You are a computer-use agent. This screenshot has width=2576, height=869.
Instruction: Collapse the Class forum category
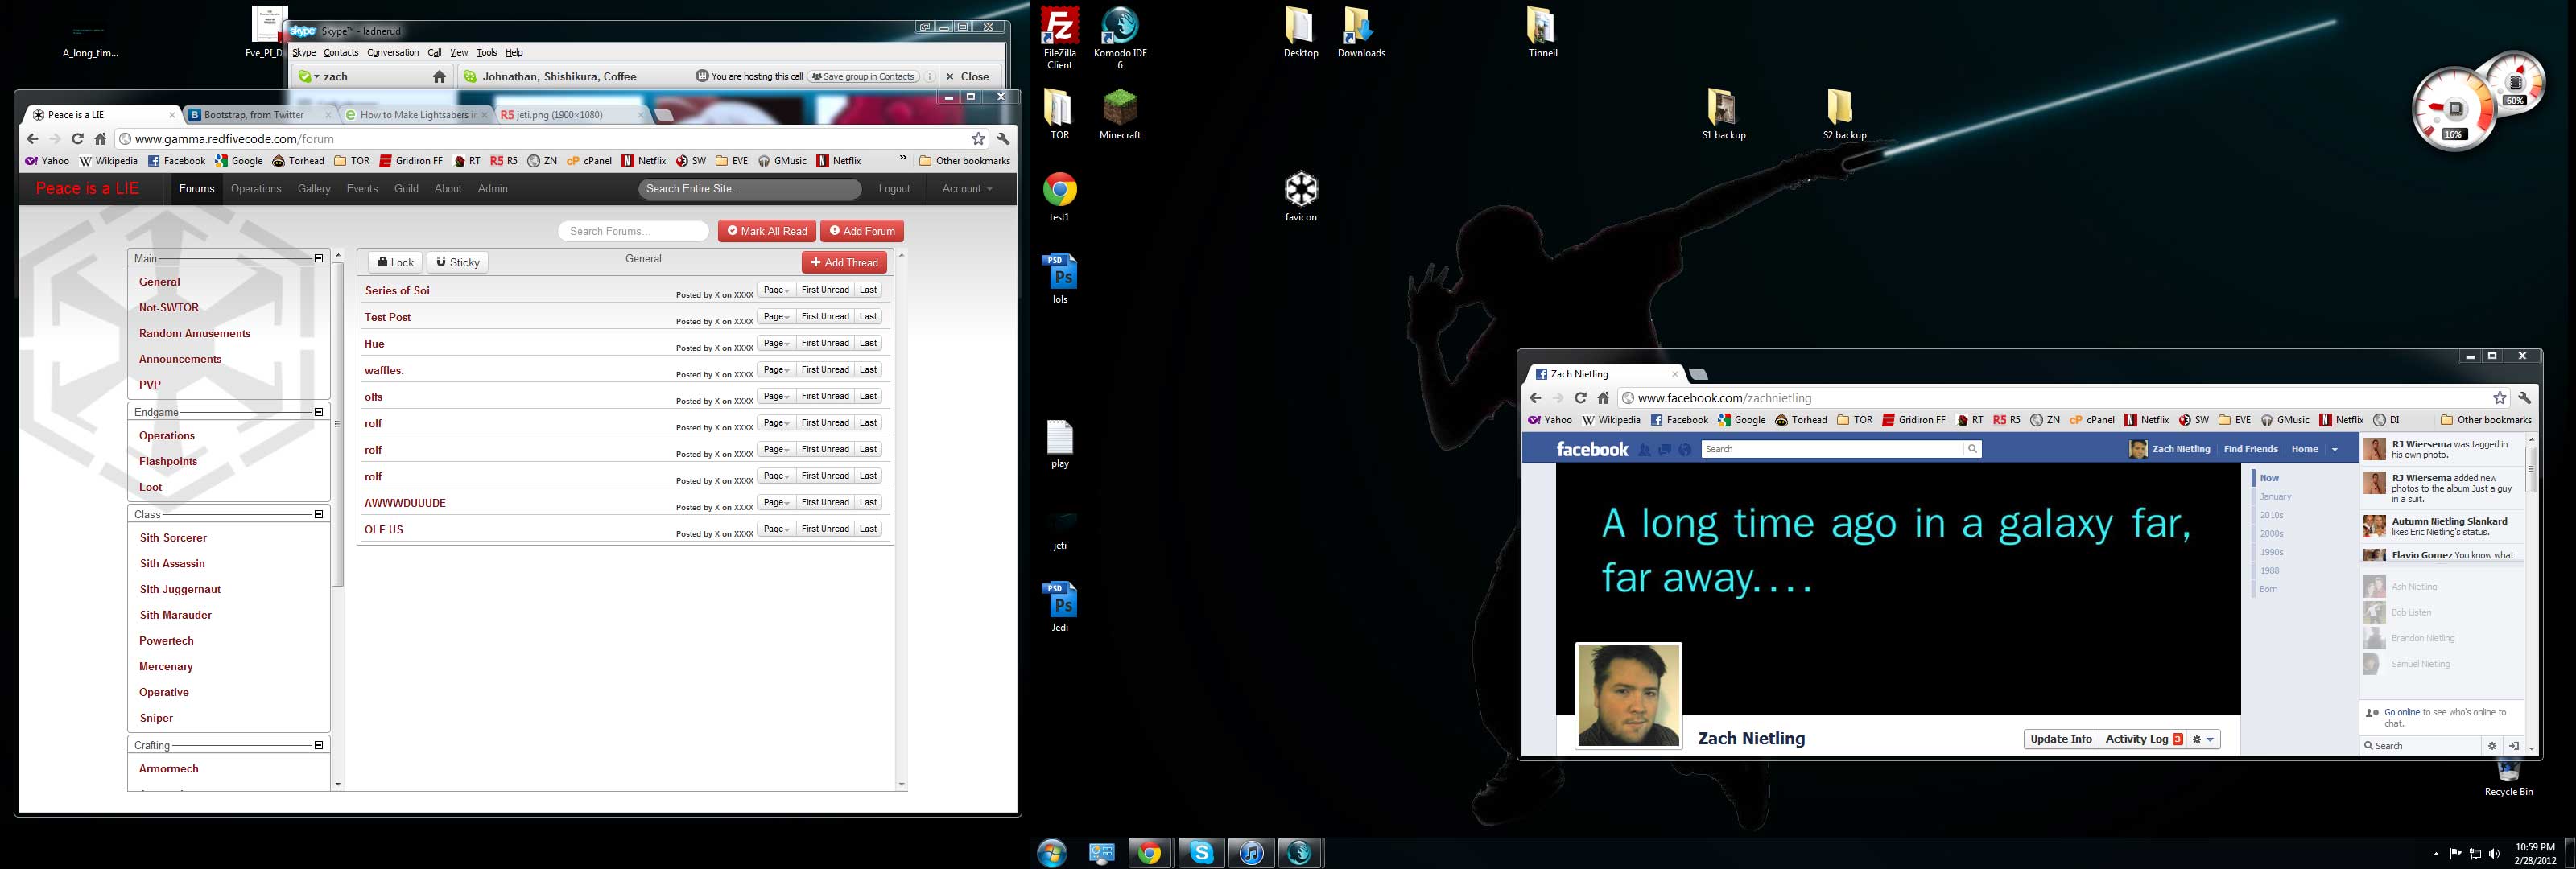(x=319, y=514)
